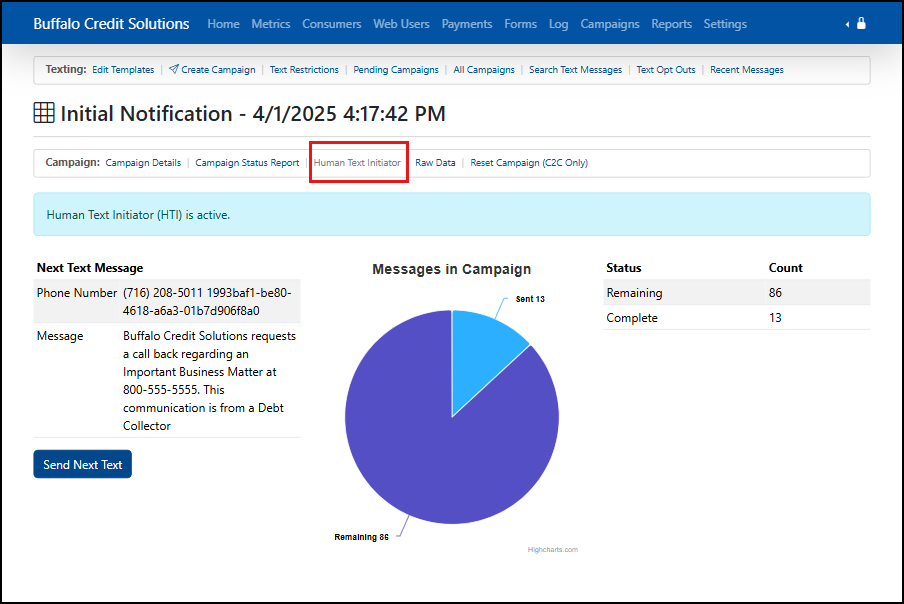Open the Buffalo Credit Solutions brand link
Viewport: 904px width, 604px height.
click(111, 24)
